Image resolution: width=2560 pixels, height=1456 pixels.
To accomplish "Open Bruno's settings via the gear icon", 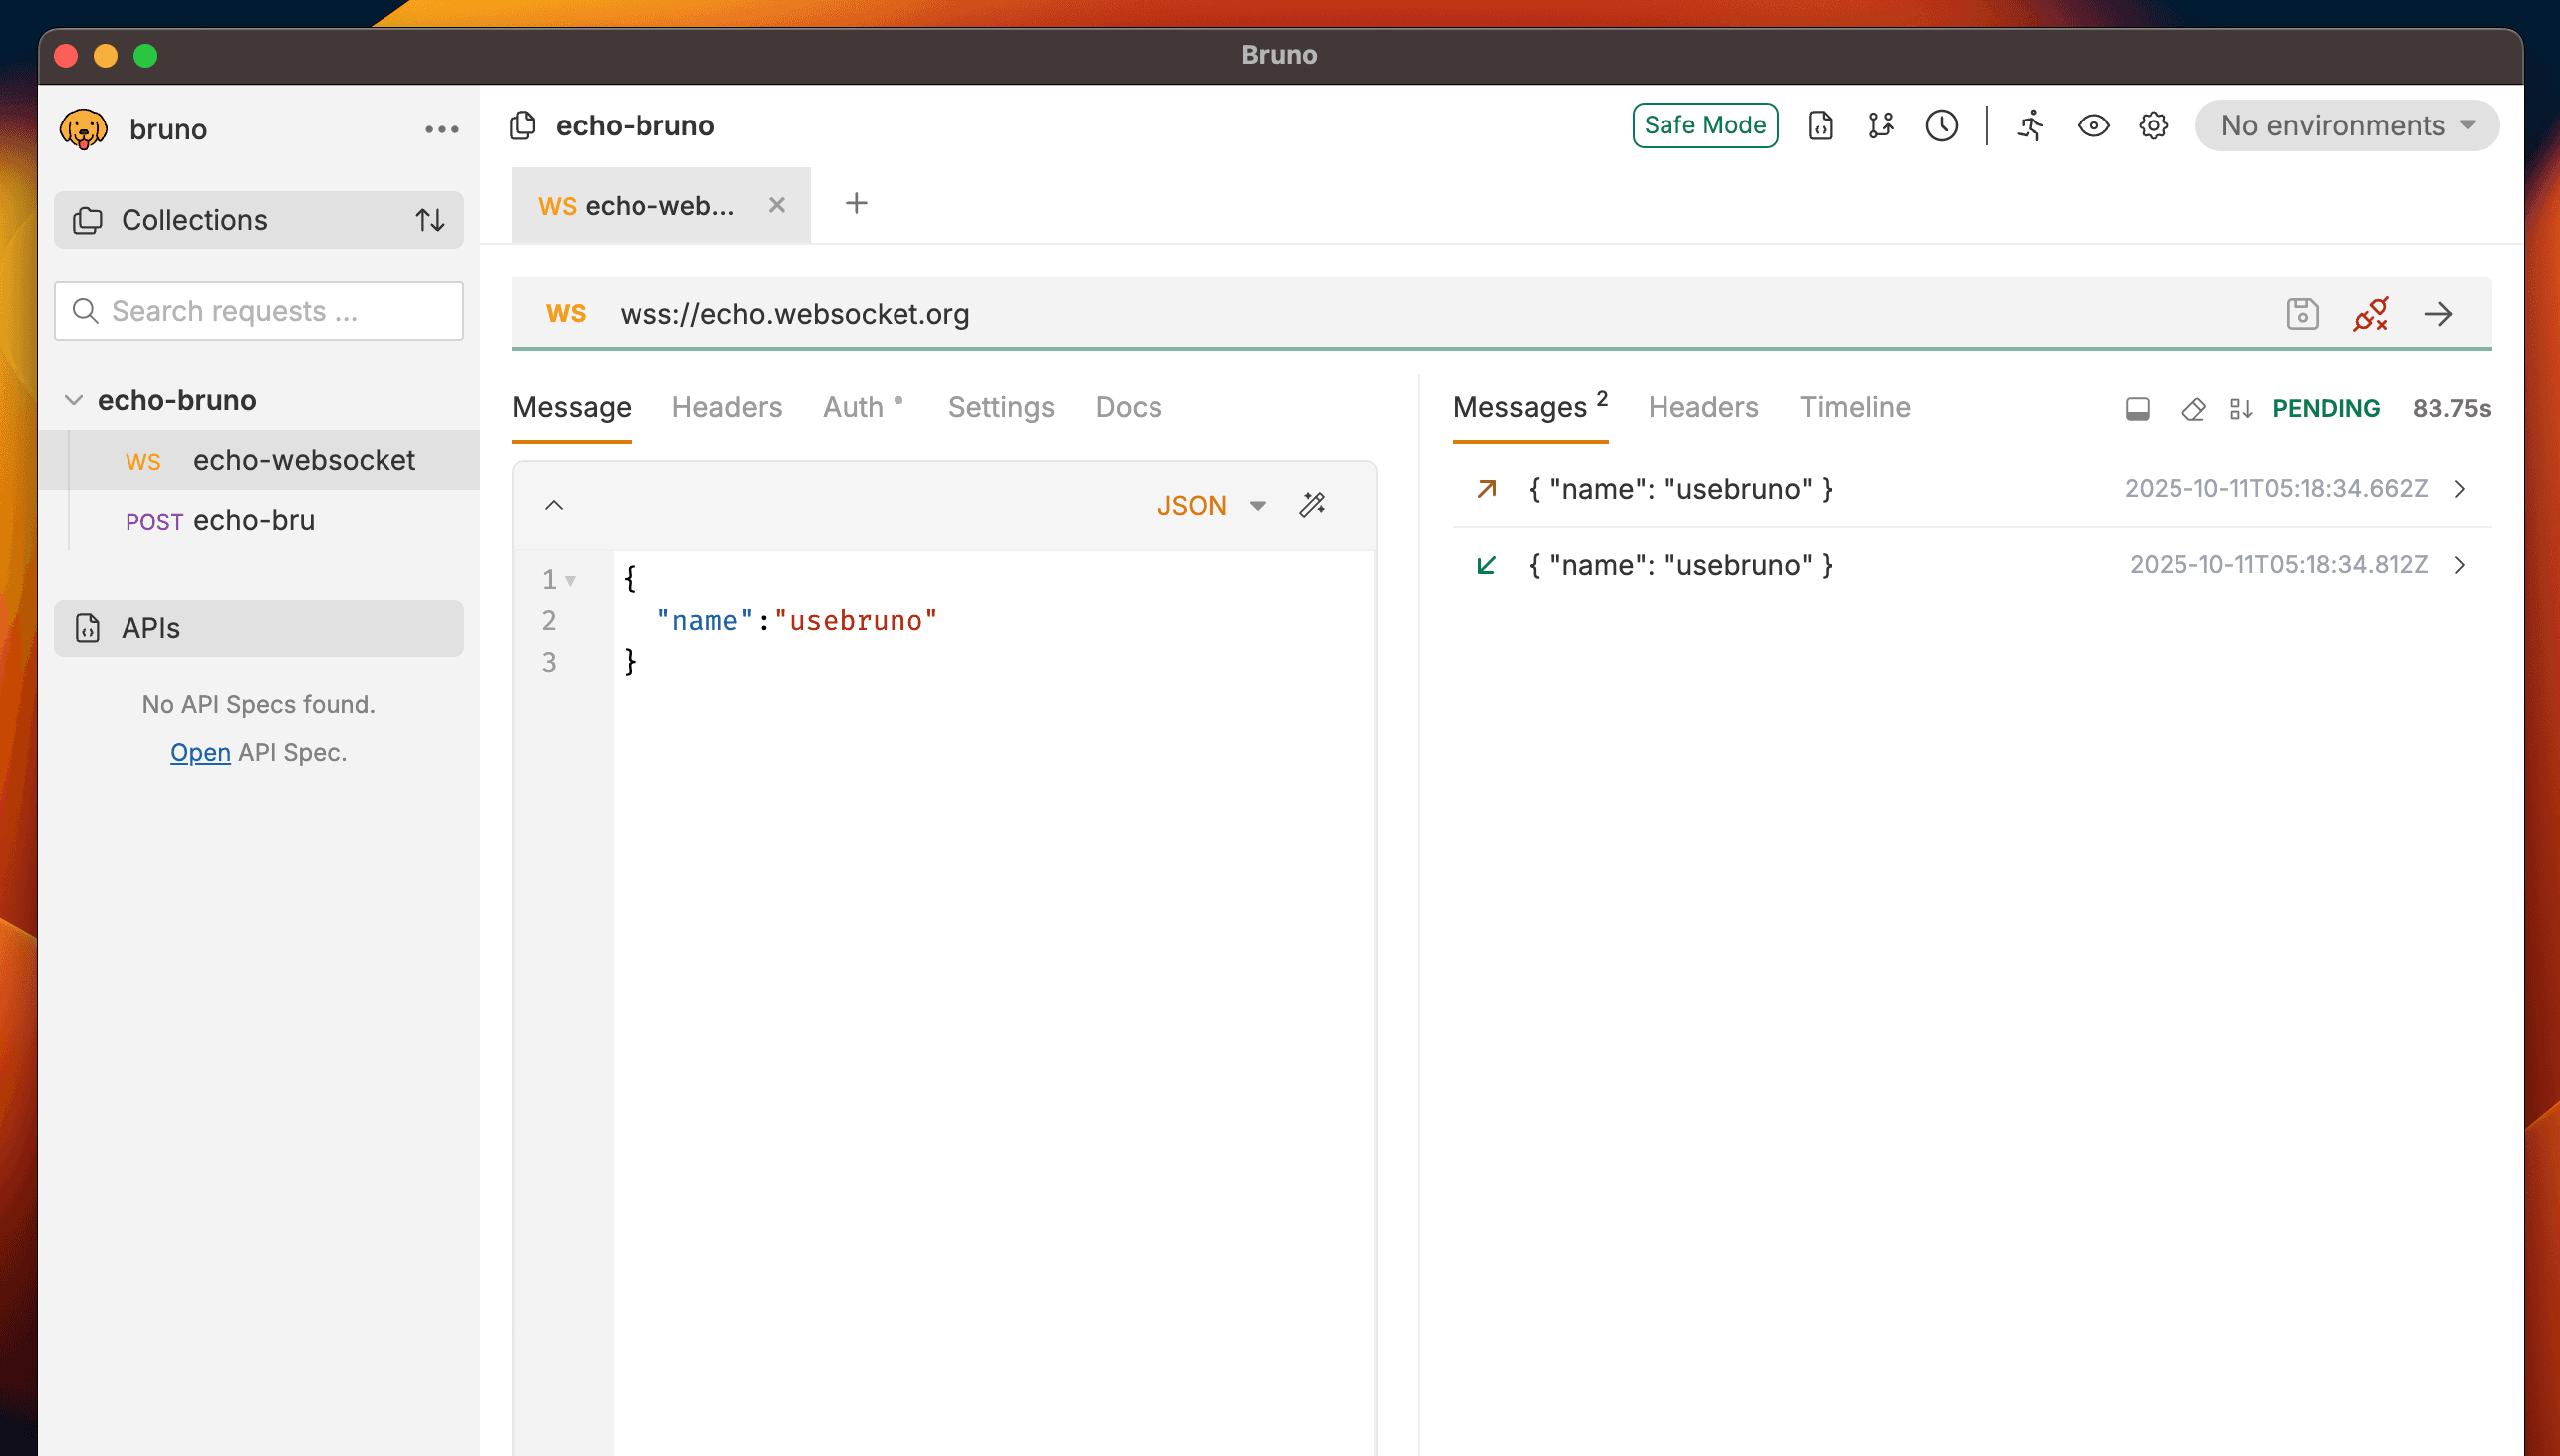I will pos(2152,126).
